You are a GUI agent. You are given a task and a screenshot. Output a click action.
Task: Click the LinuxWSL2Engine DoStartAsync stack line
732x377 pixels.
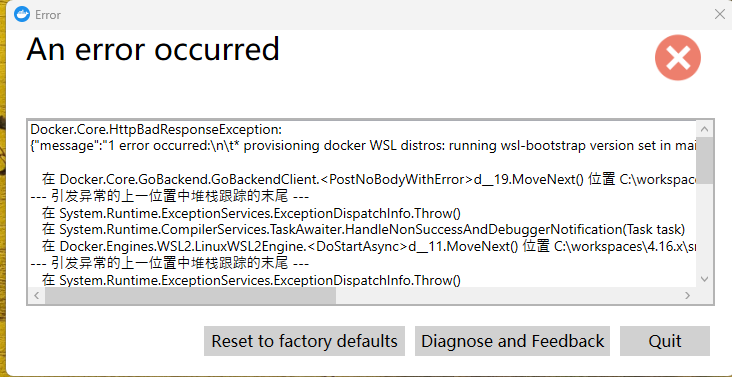tap(369, 246)
